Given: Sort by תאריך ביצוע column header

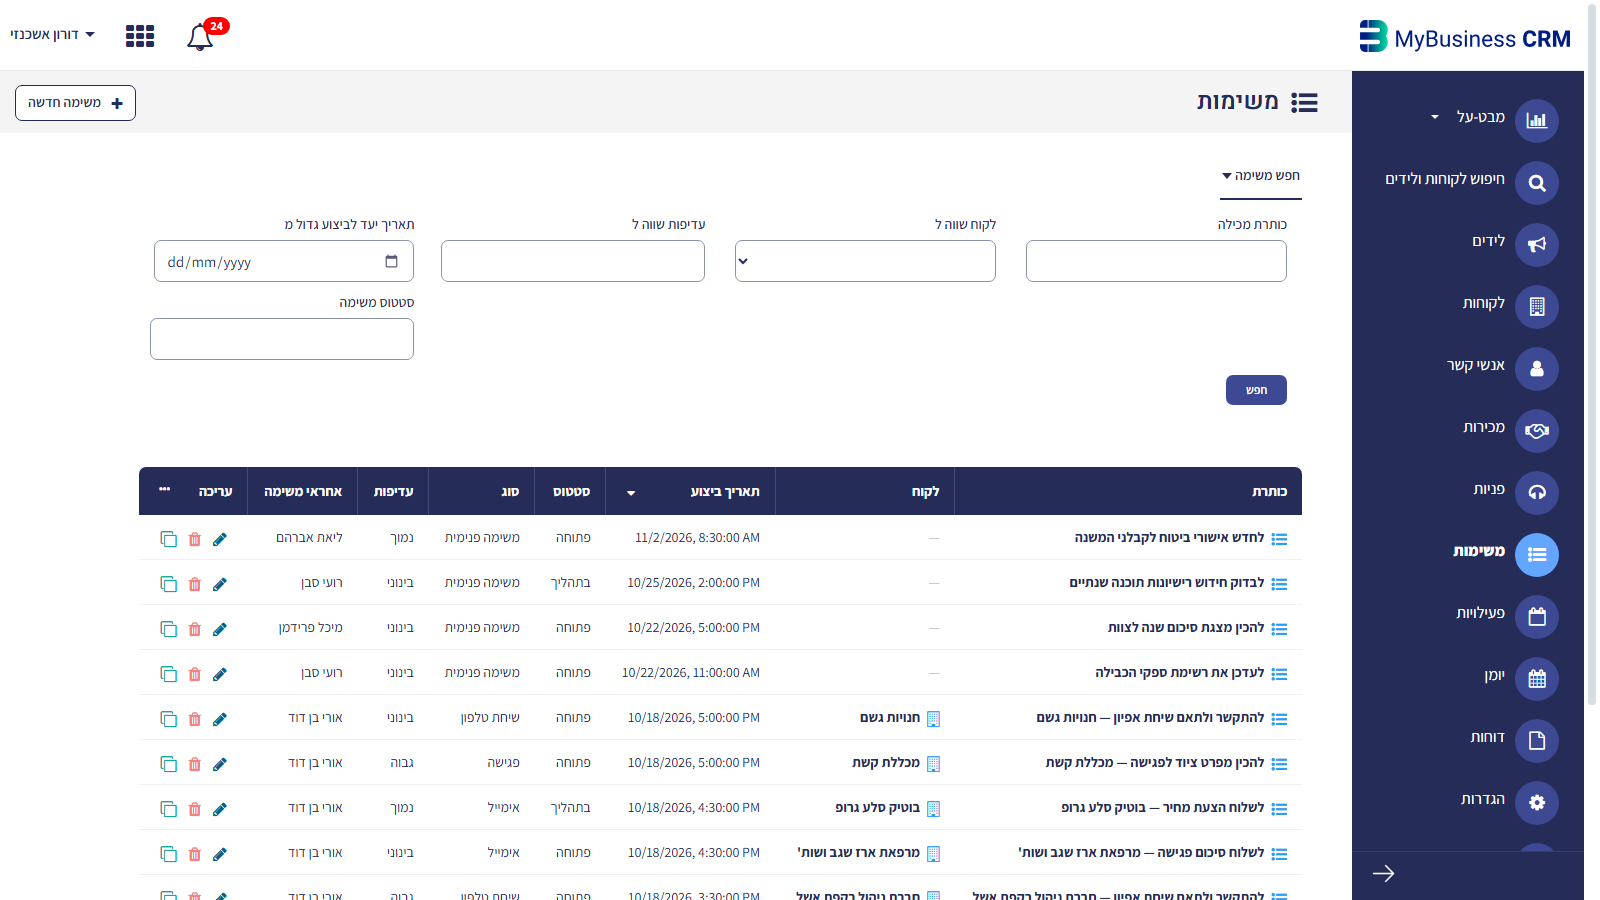Looking at the screenshot, I should (x=725, y=492).
